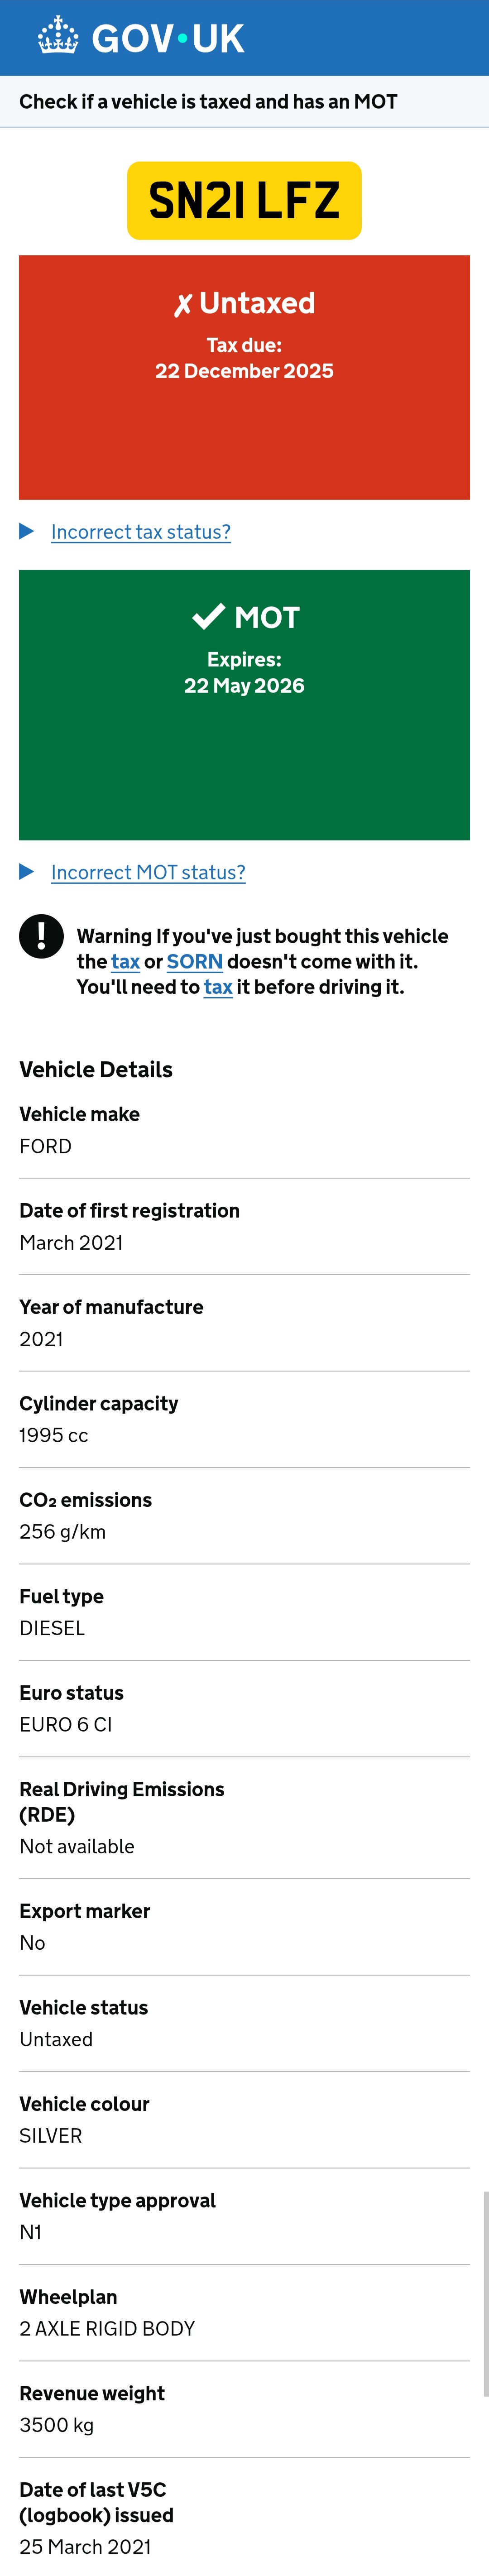Open the "Incorrect tax status?" link text
489x2576 pixels.
point(141,532)
